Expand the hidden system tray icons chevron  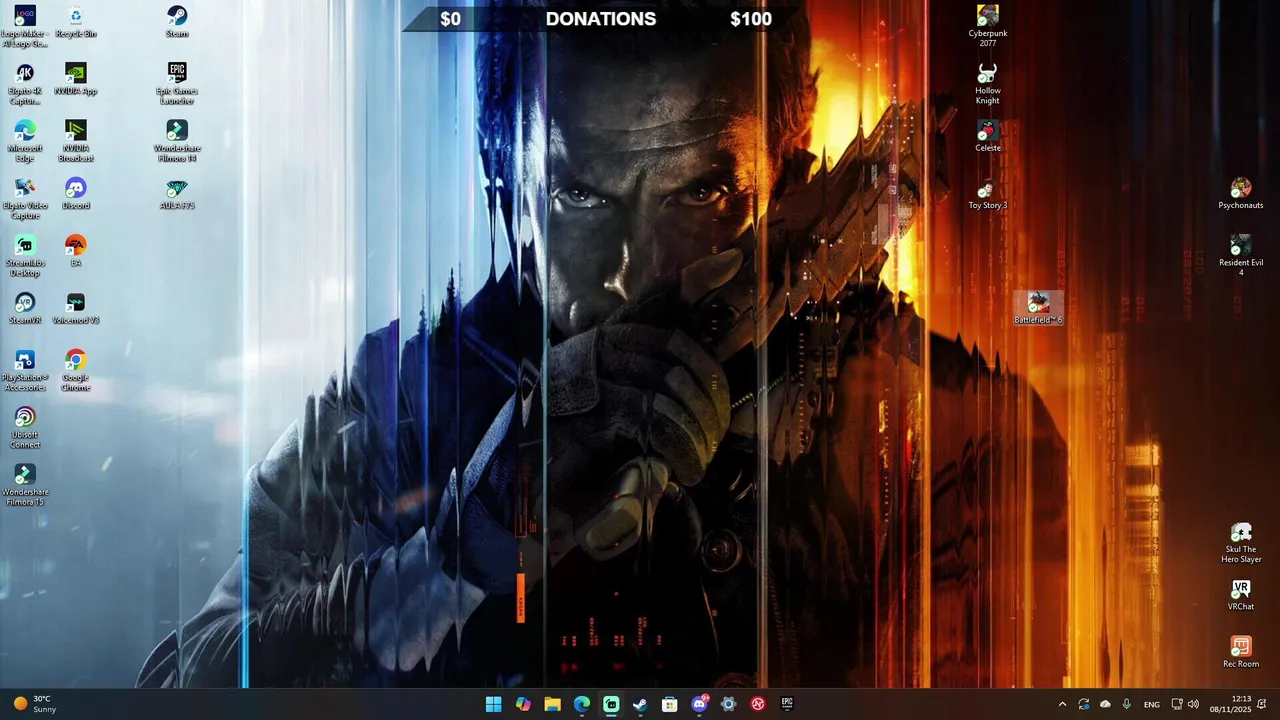coord(1062,704)
